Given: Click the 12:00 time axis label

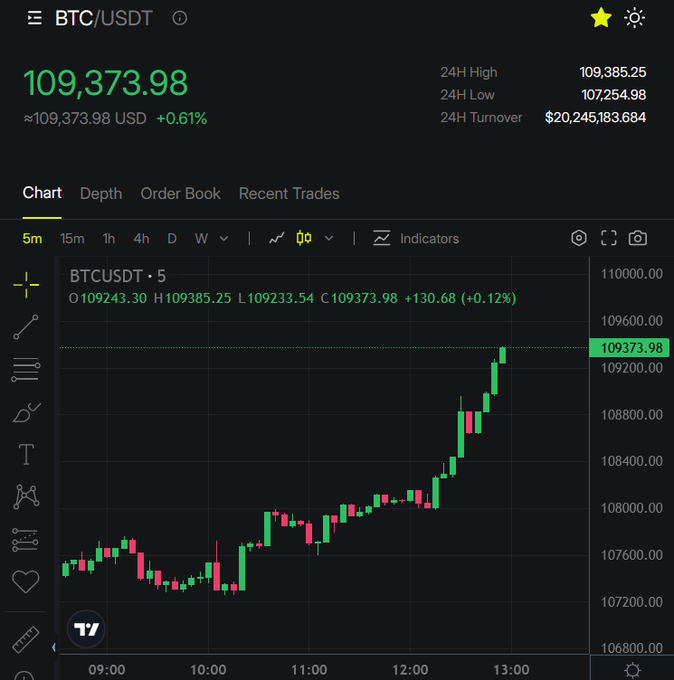Looking at the screenshot, I should tap(410, 670).
